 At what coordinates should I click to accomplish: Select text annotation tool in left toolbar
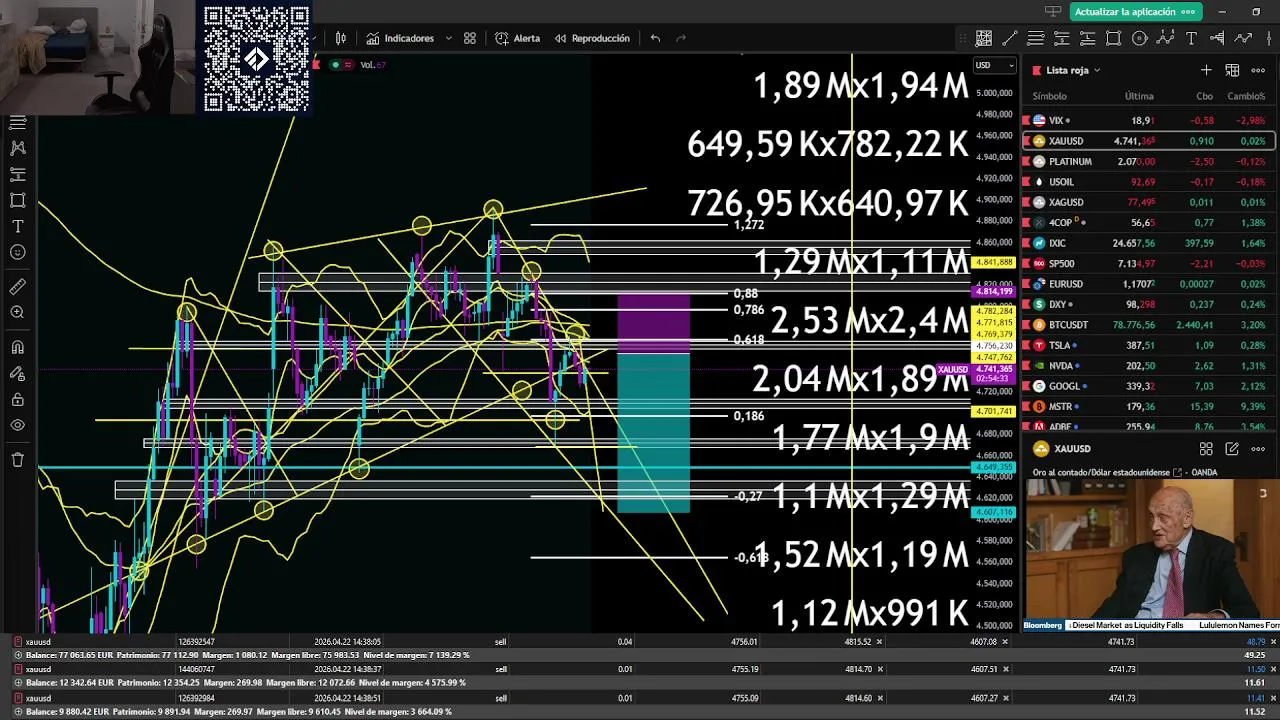coord(17,226)
